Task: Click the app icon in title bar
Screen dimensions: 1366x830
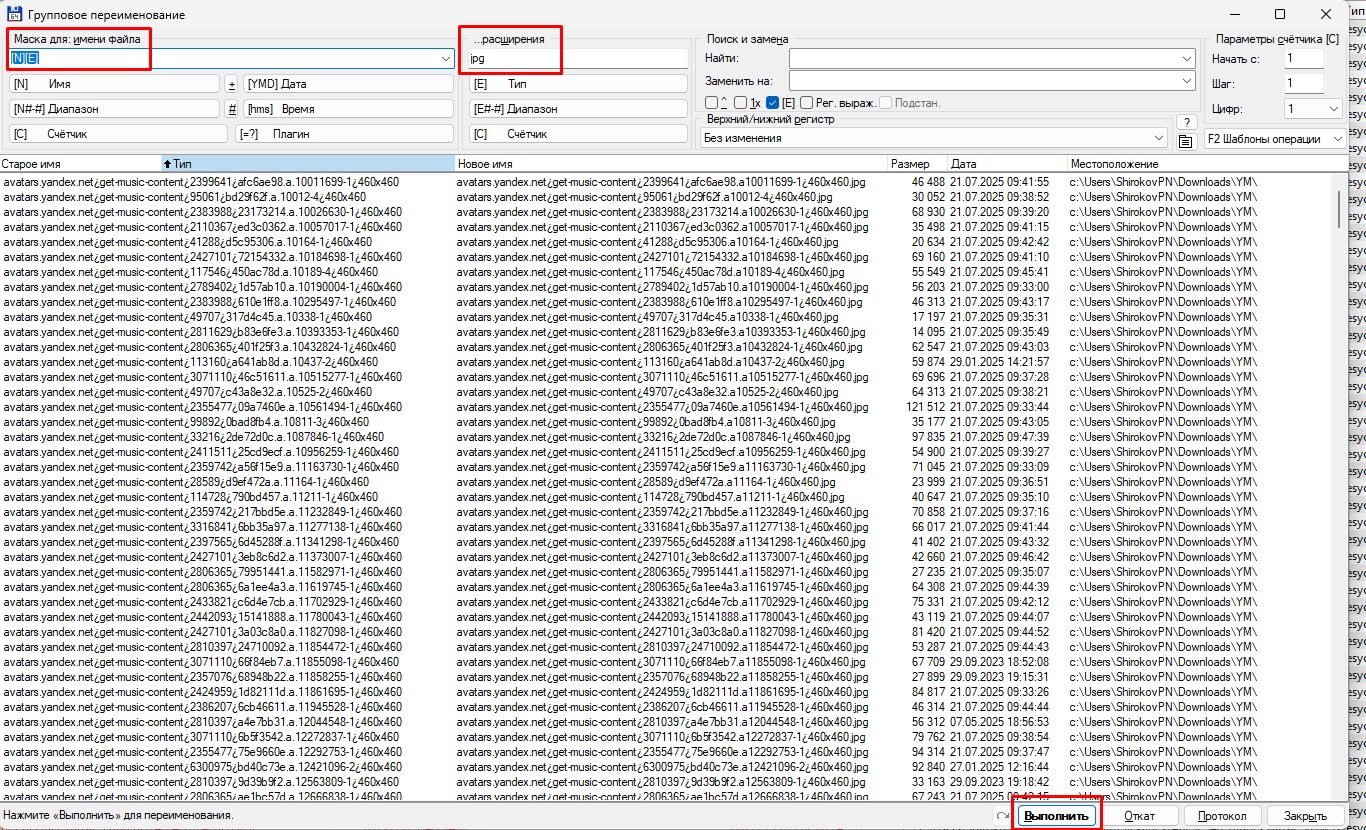Action: (x=14, y=14)
